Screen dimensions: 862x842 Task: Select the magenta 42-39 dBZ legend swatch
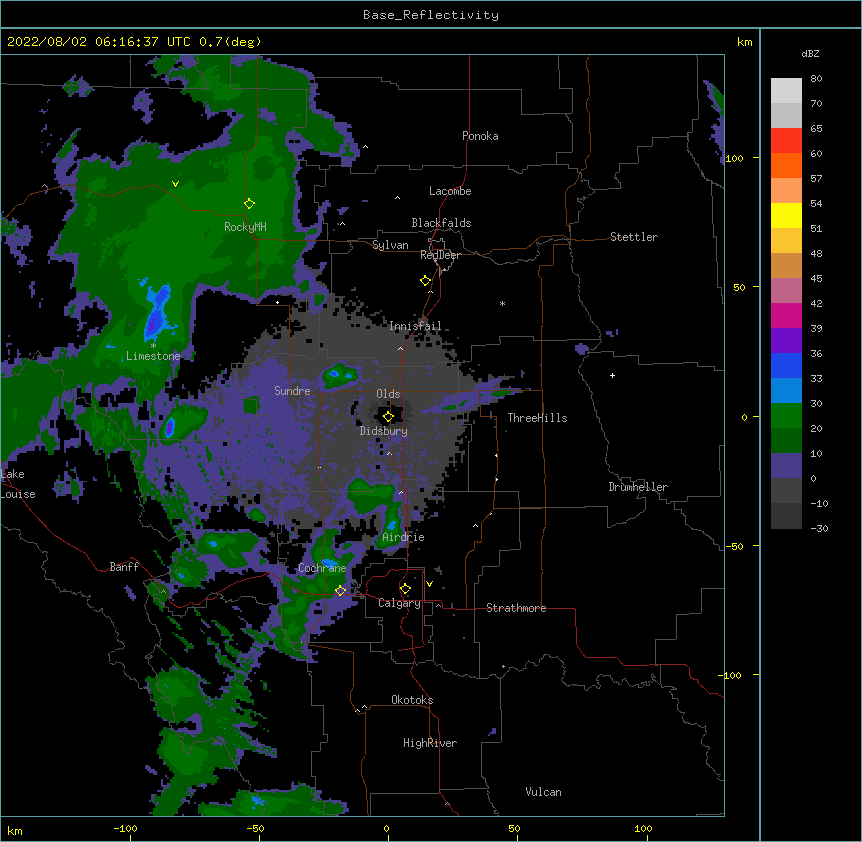(786, 315)
